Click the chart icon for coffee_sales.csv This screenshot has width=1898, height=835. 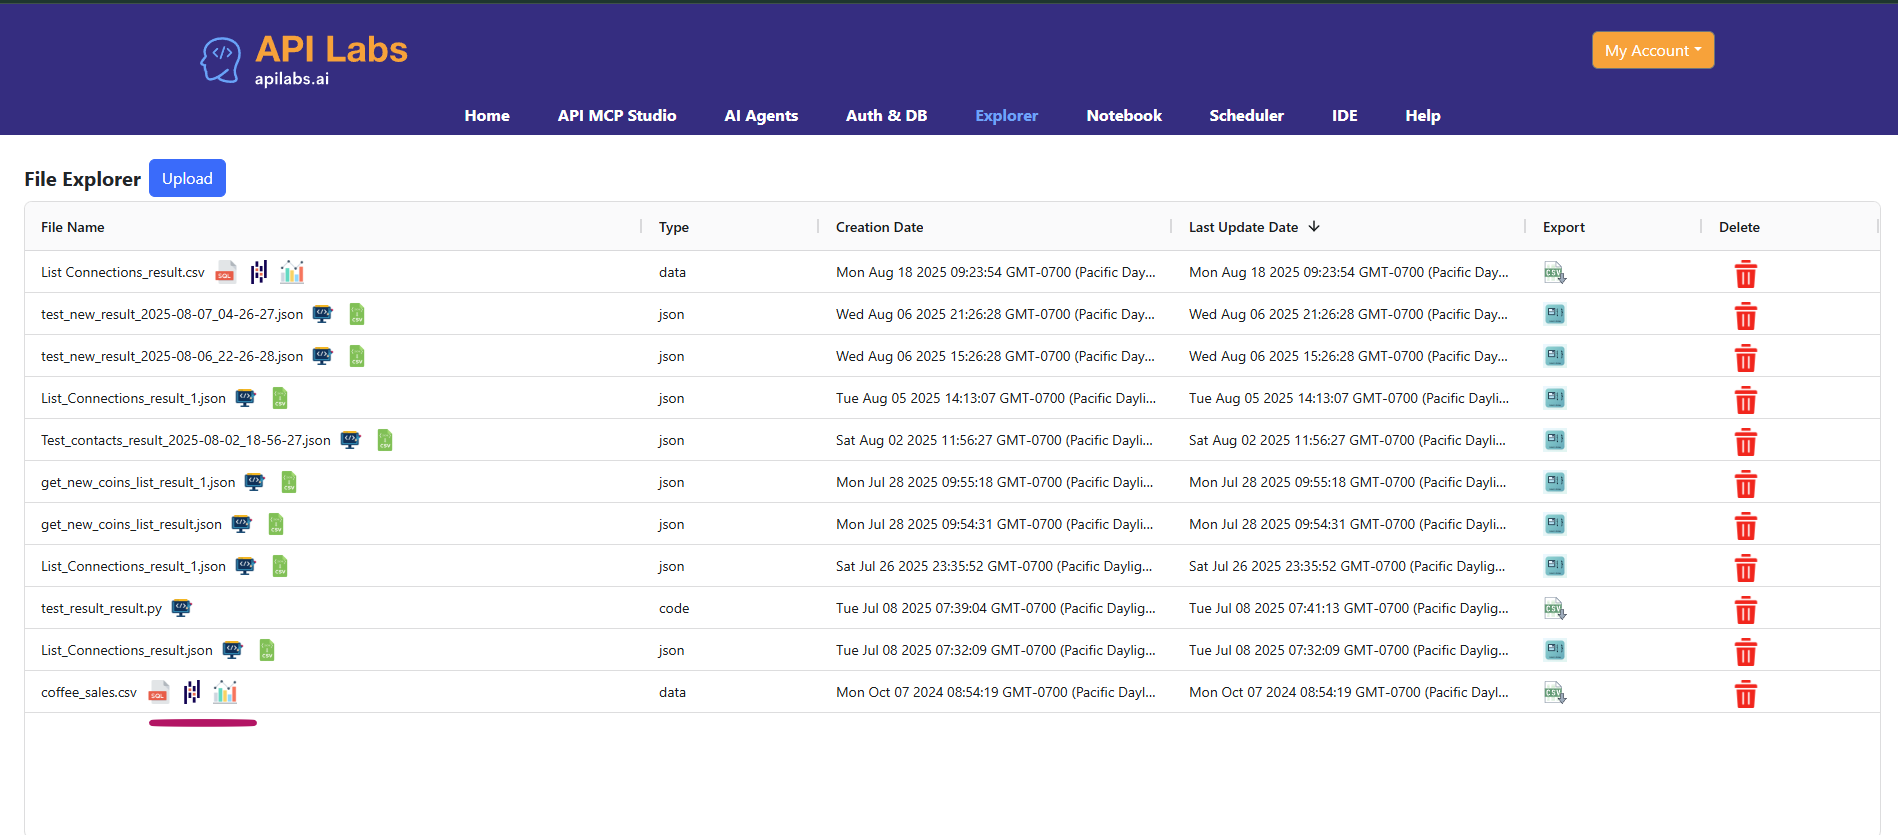(225, 692)
